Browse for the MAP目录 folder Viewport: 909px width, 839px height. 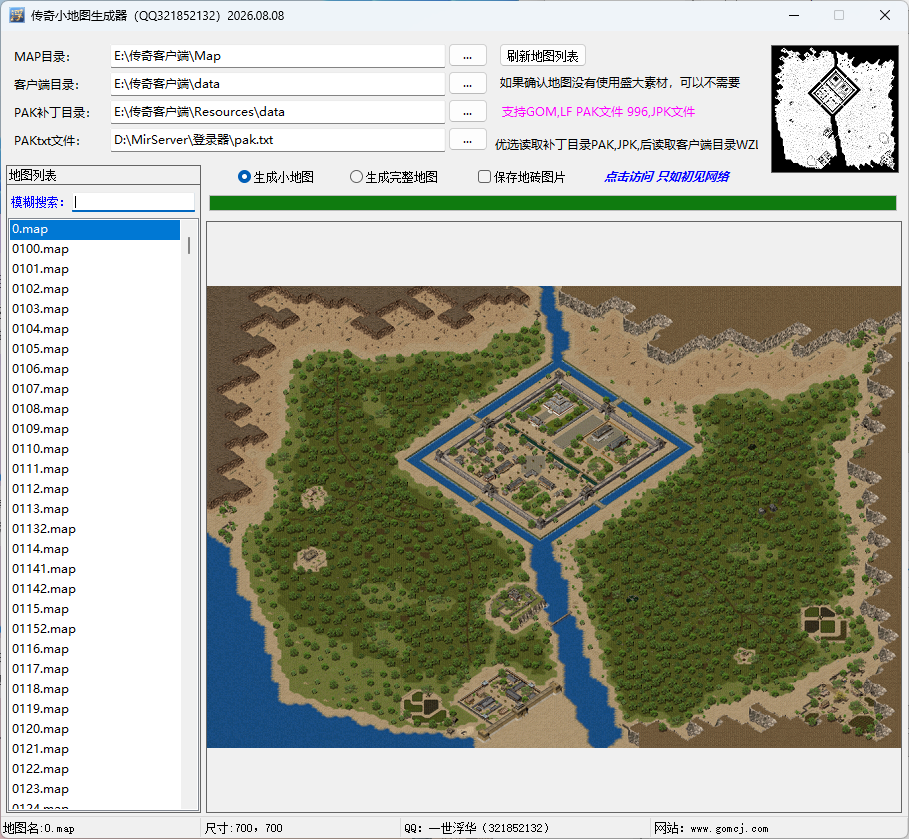pyautogui.click(x=468, y=56)
